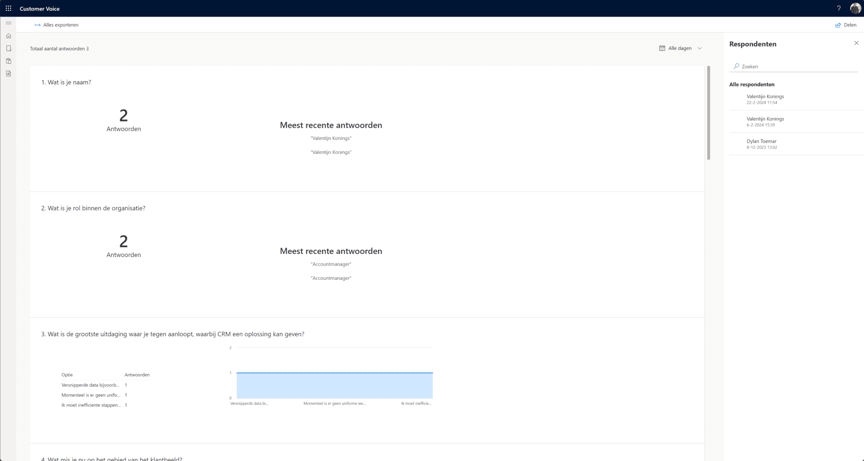Click 'Totaal aantal antwoorden 3' text
Viewport: 864px width, 461px height.
pyautogui.click(x=59, y=48)
